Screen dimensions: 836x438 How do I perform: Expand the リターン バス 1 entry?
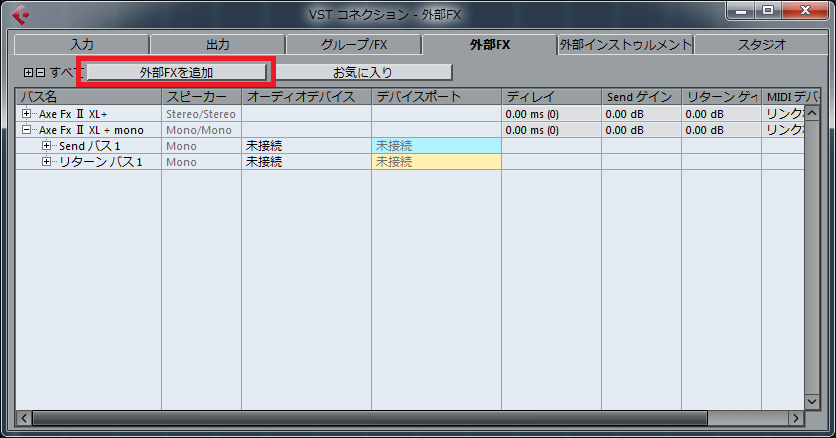pyautogui.click(x=46, y=161)
